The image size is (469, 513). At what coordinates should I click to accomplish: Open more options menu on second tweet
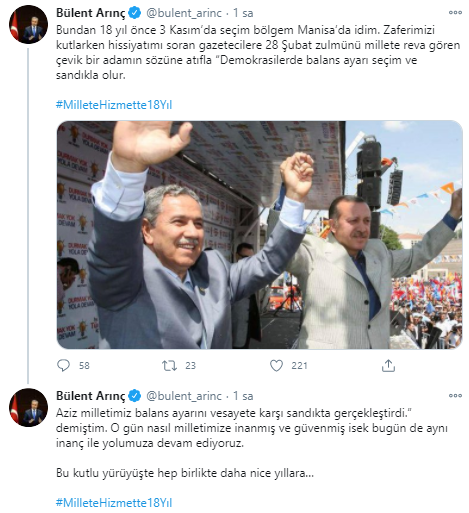point(455,395)
